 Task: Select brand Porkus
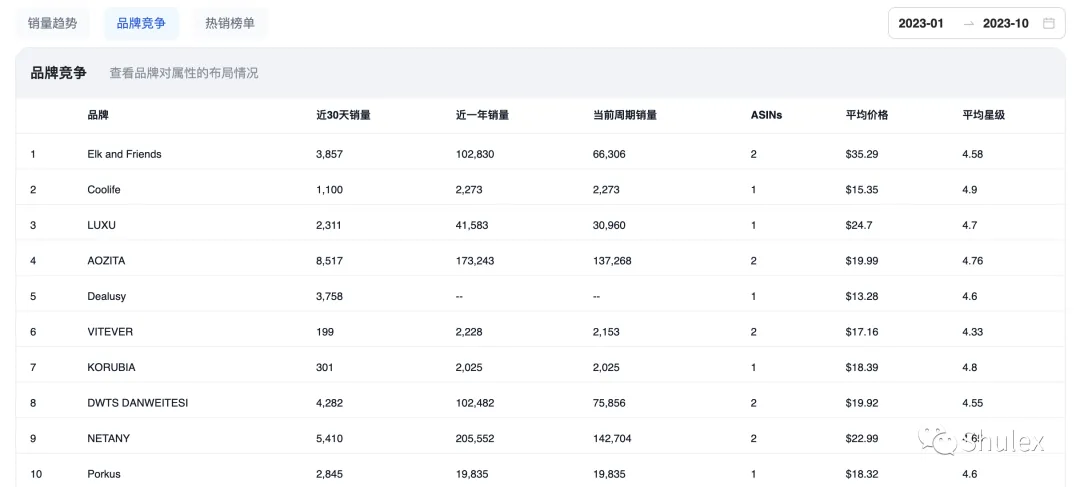point(104,475)
